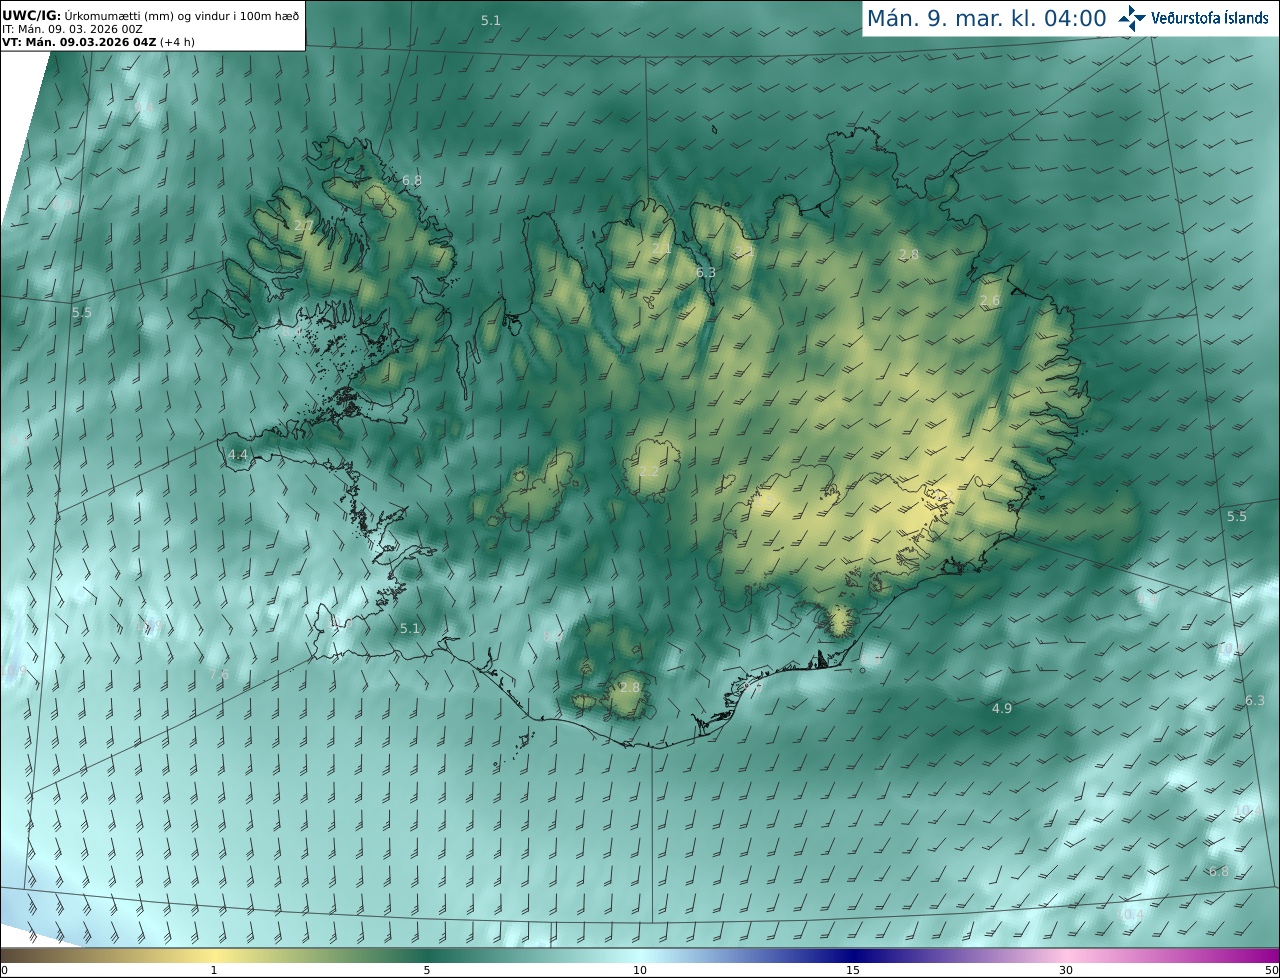Click the 2.8 value on Mýrdalsjökull glacier
Screen dimensions: 1280x978
(x=630, y=687)
